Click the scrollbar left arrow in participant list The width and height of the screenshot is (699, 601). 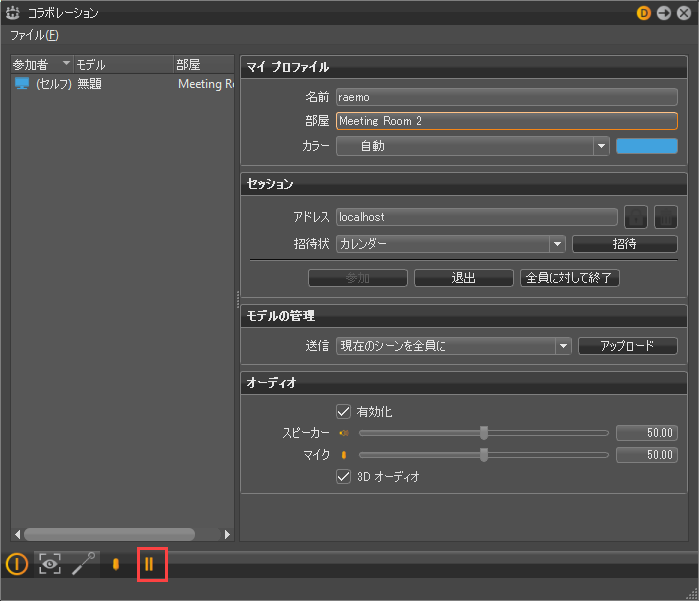point(17,534)
